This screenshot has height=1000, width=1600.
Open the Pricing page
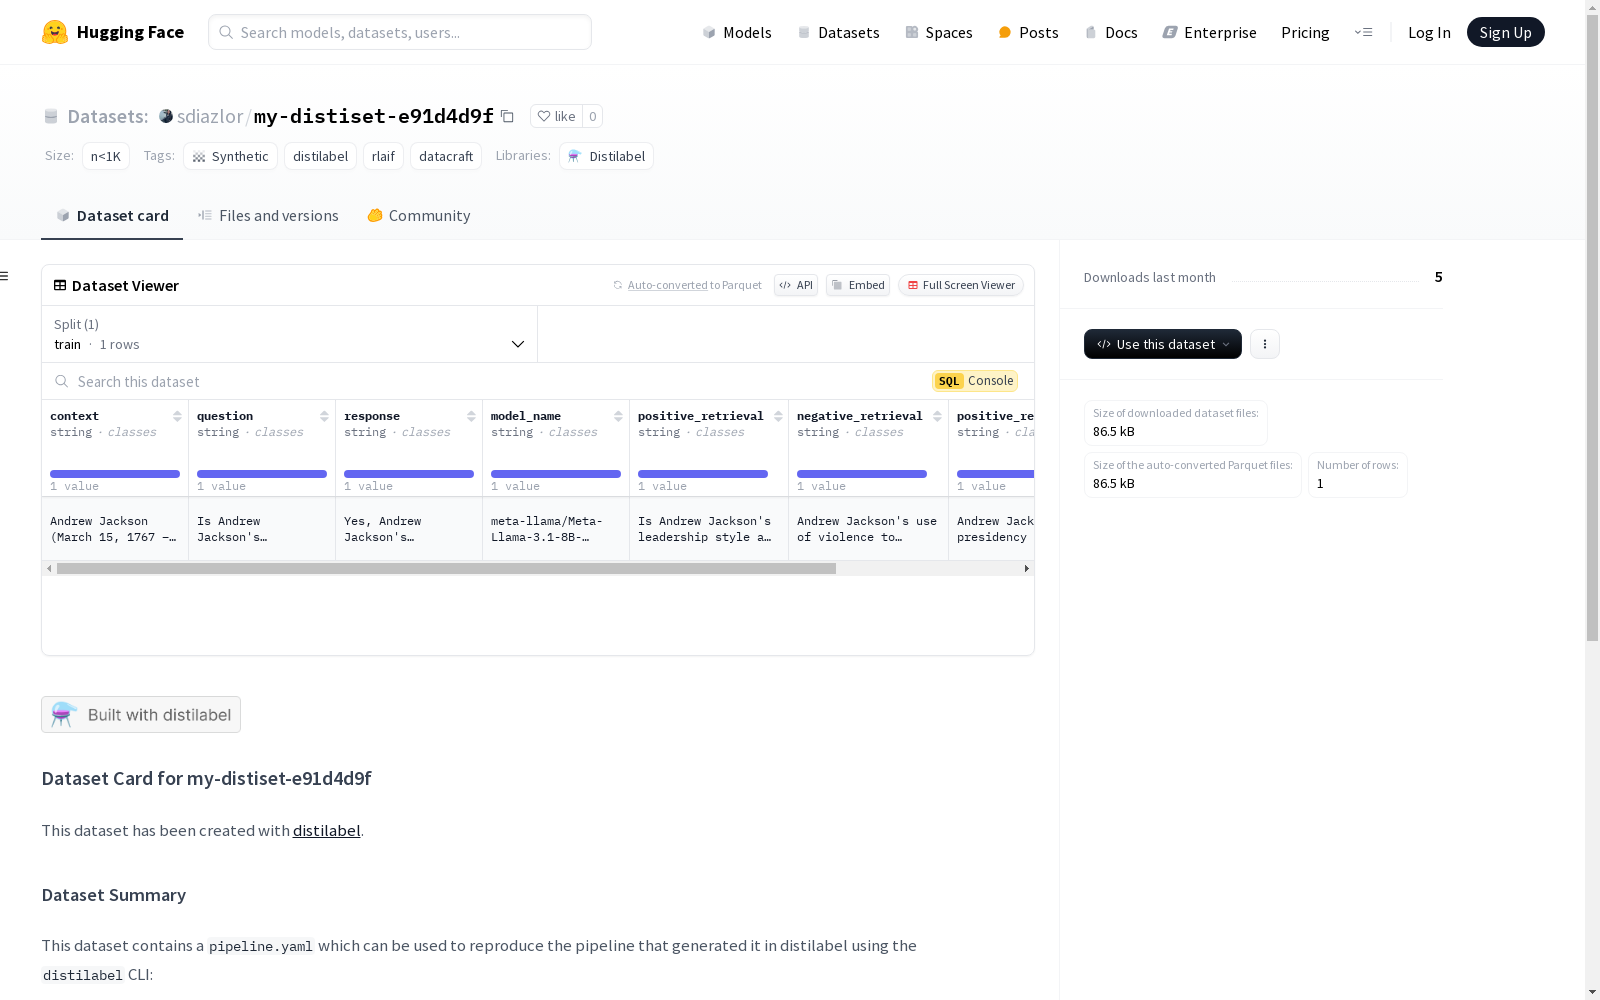point(1305,32)
